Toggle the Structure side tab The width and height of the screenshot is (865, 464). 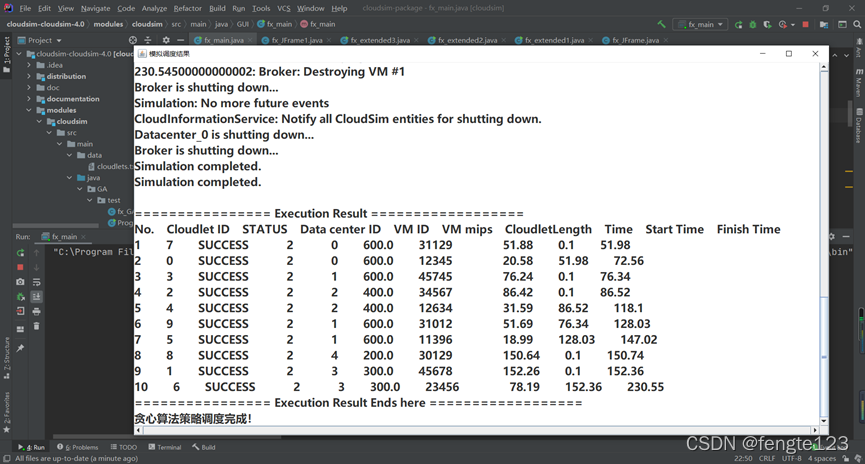click(x=7, y=358)
